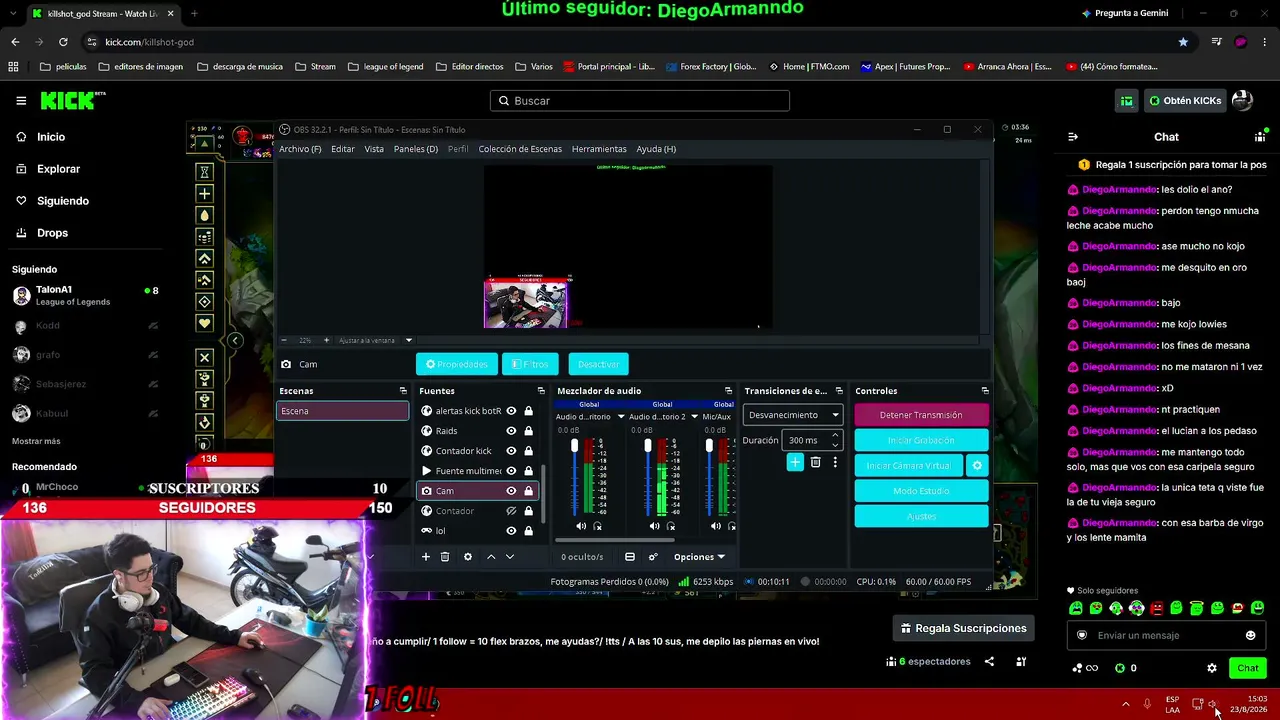Mute the Mic/Aux channel speaker
The image size is (1280, 720).
[716, 526]
